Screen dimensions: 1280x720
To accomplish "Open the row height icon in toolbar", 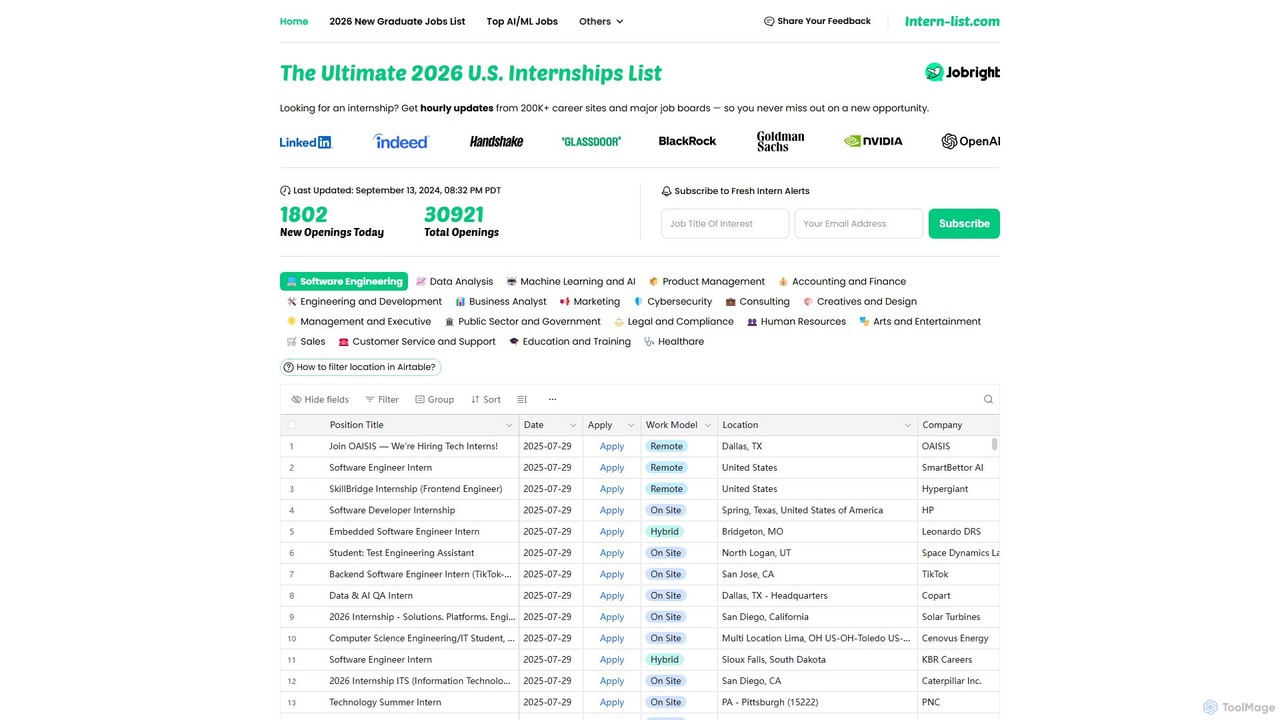I will 522,399.
